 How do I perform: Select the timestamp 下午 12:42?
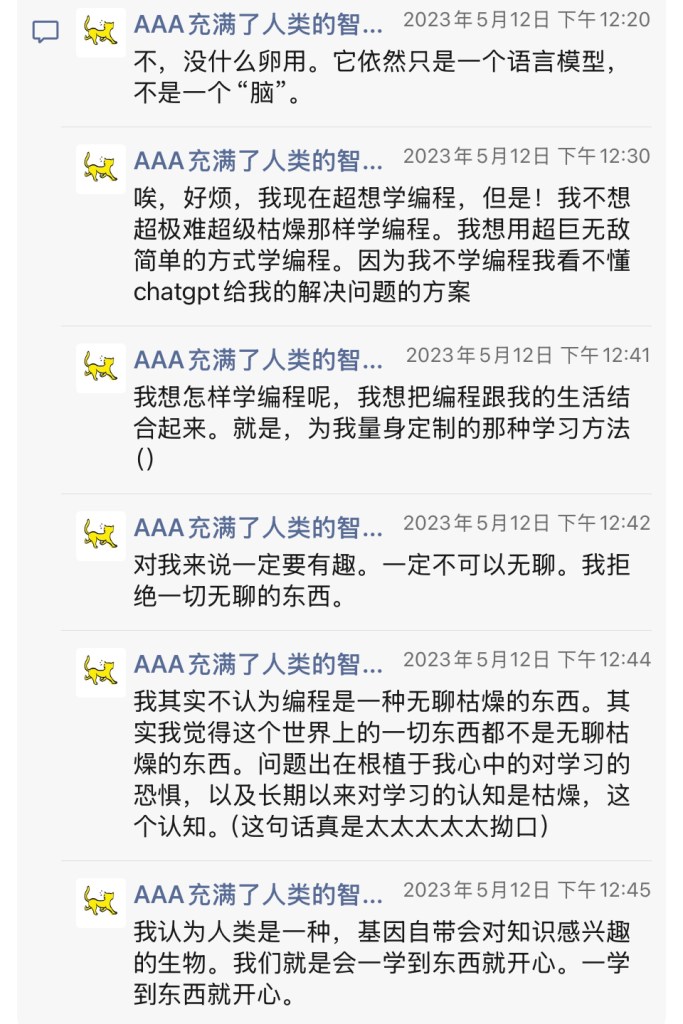click(x=526, y=523)
